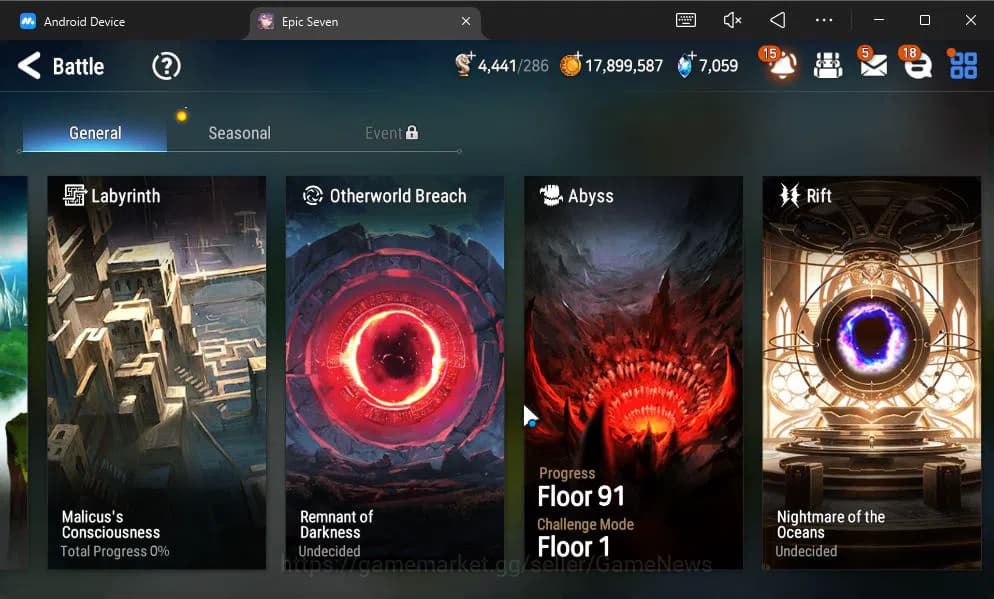Open Abyss Floor 91 card
The height and width of the screenshot is (599, 994).
(x=633, y=372)
